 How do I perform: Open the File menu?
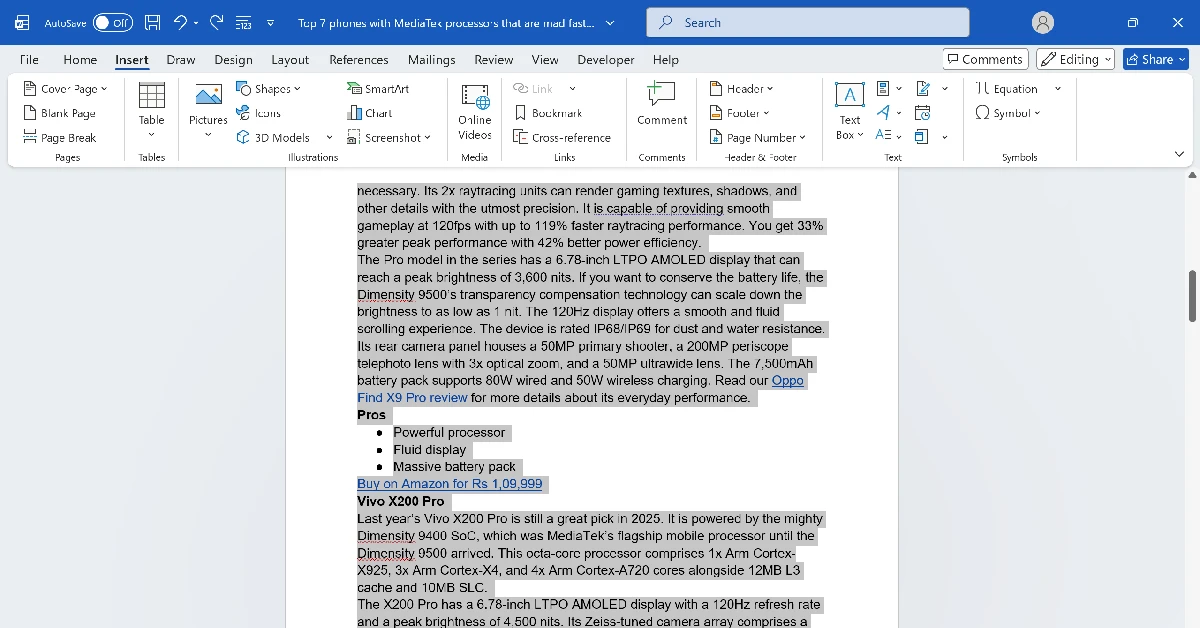point(29,59)
